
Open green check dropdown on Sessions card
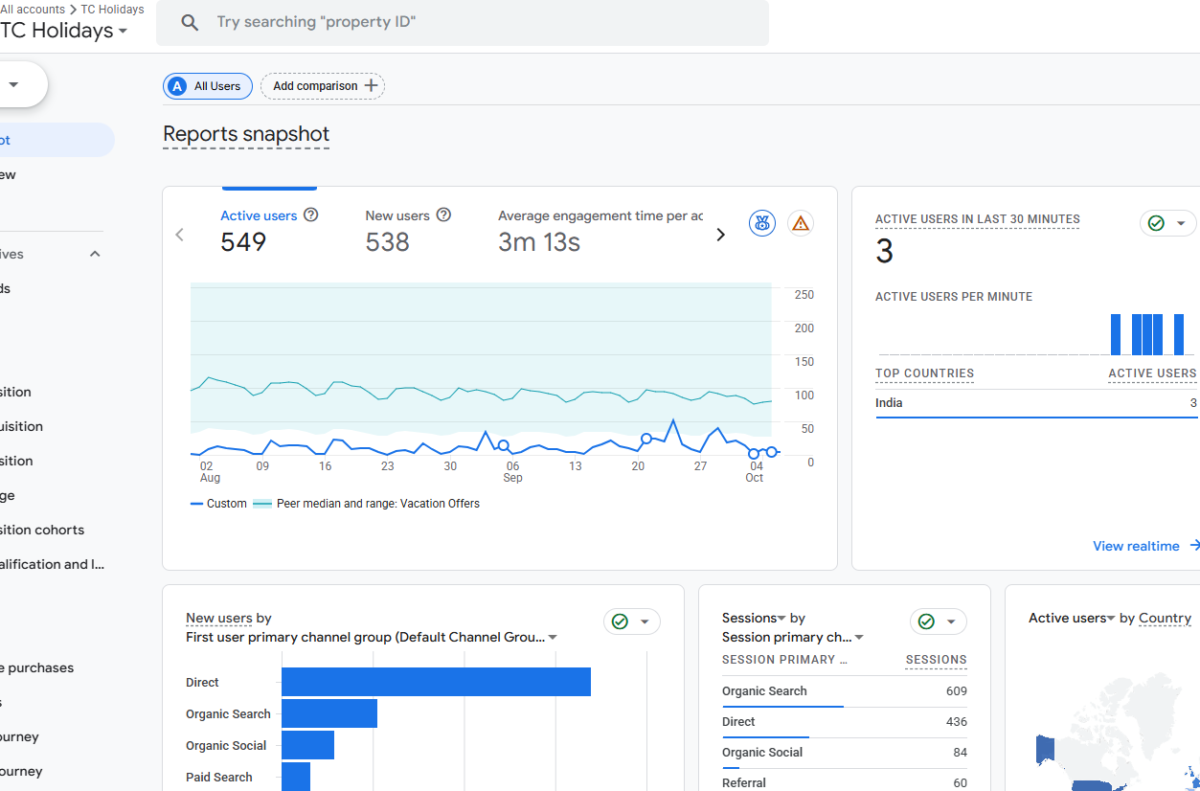pos(938,622)
